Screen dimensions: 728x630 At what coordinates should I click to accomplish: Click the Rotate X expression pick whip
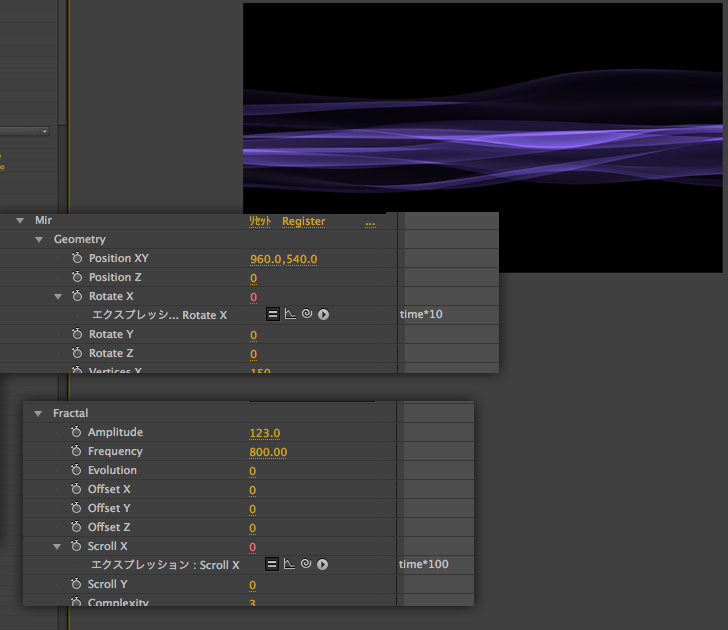coord(307,314)
